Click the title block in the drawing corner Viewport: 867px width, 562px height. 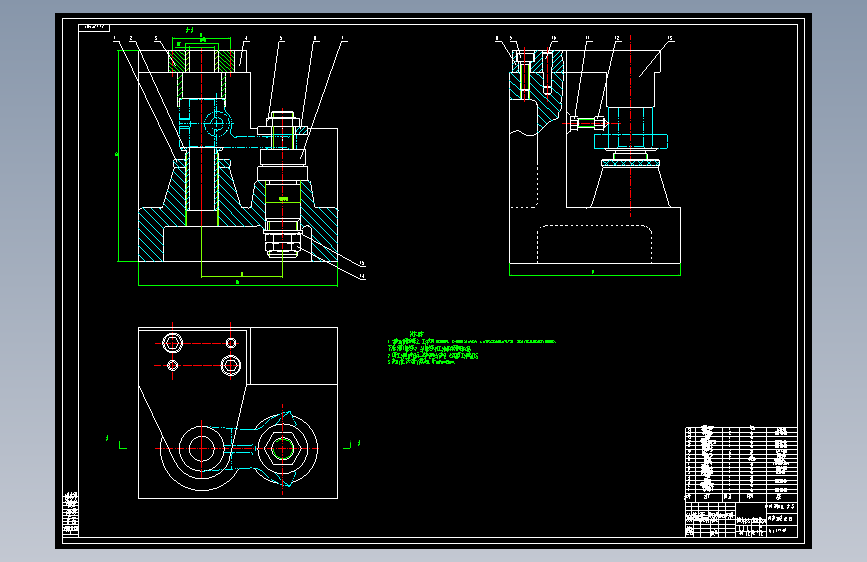tap(741, 519)
